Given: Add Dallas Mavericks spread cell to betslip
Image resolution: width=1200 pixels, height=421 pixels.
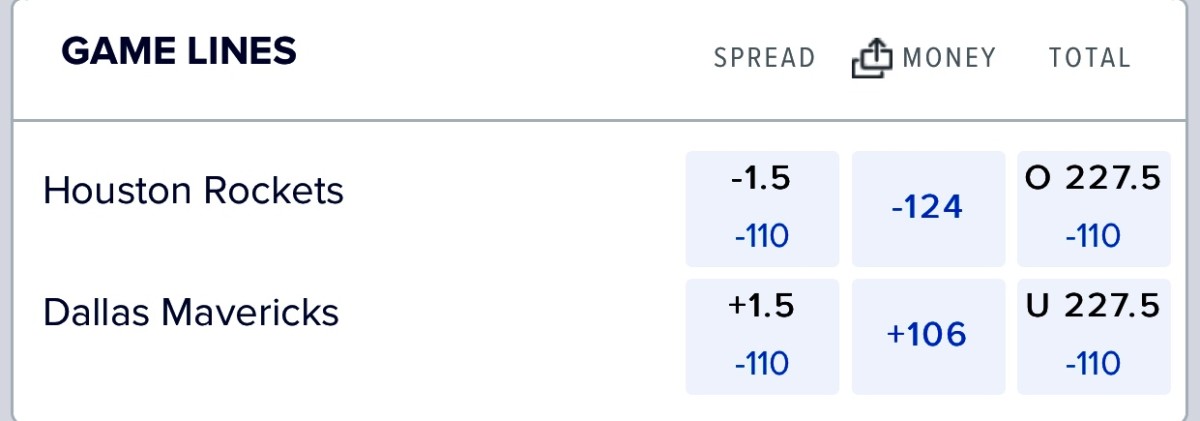Looking at the screenshot, I should (761, 336).
